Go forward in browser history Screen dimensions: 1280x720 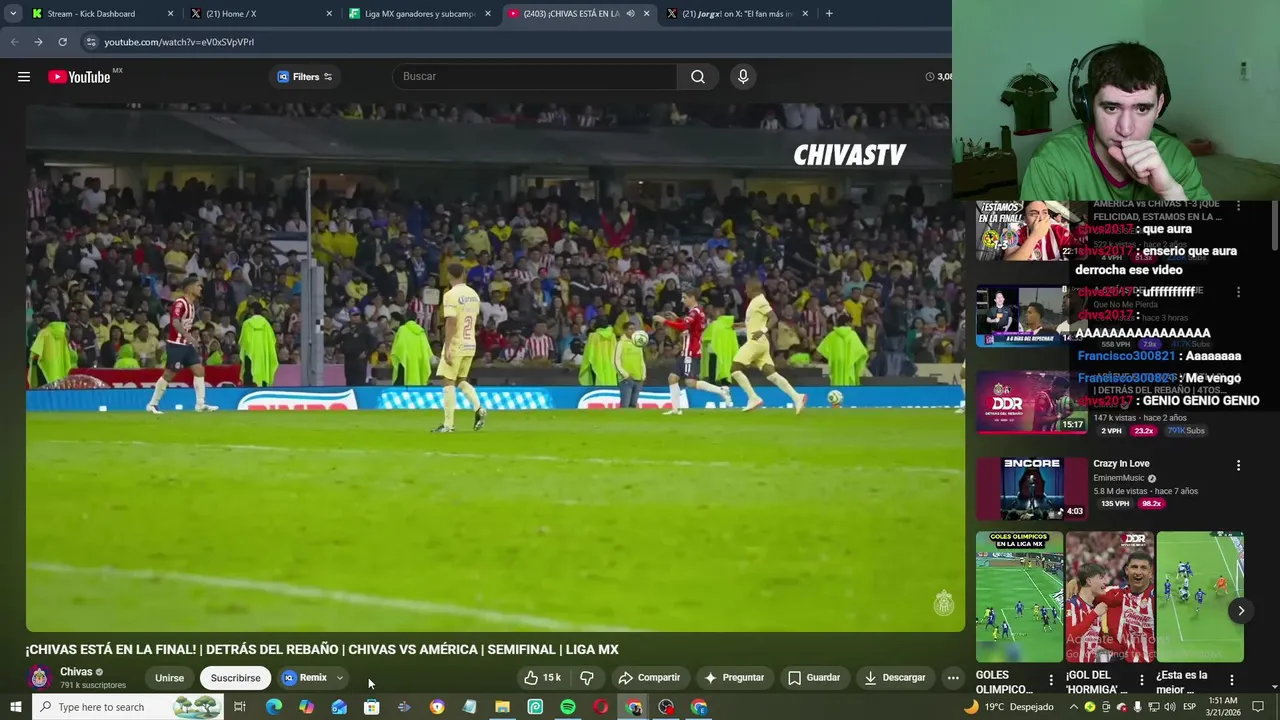tap(38, 42)
